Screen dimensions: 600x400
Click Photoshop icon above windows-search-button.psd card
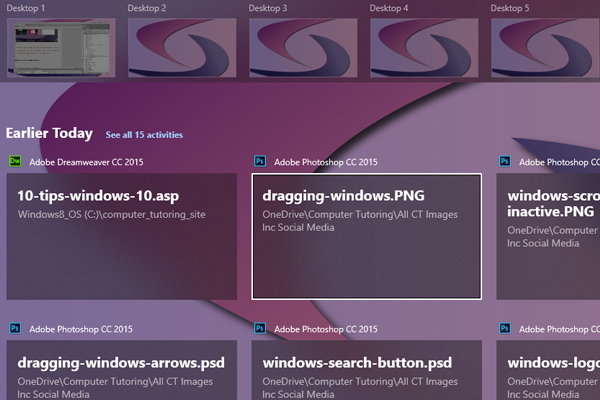pyautogui.click(x=260, y=328)
